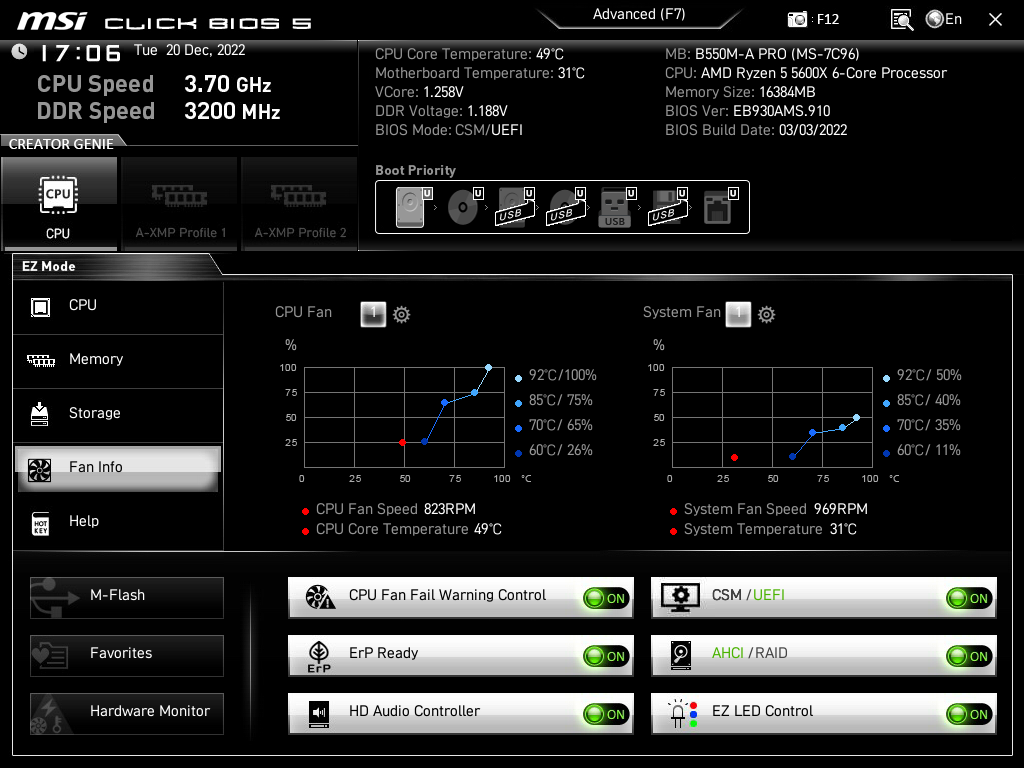Image resolution: width=1024 pixels, height=768 pixels.
Task: Select System Fan number 1 button
Action: (738, 313)
